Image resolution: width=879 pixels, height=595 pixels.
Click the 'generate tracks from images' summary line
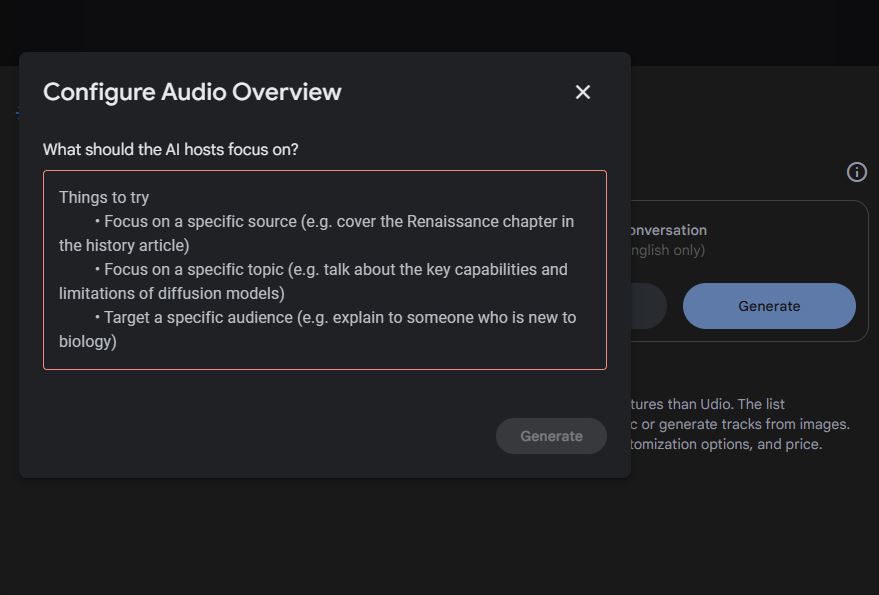point(740,424)
